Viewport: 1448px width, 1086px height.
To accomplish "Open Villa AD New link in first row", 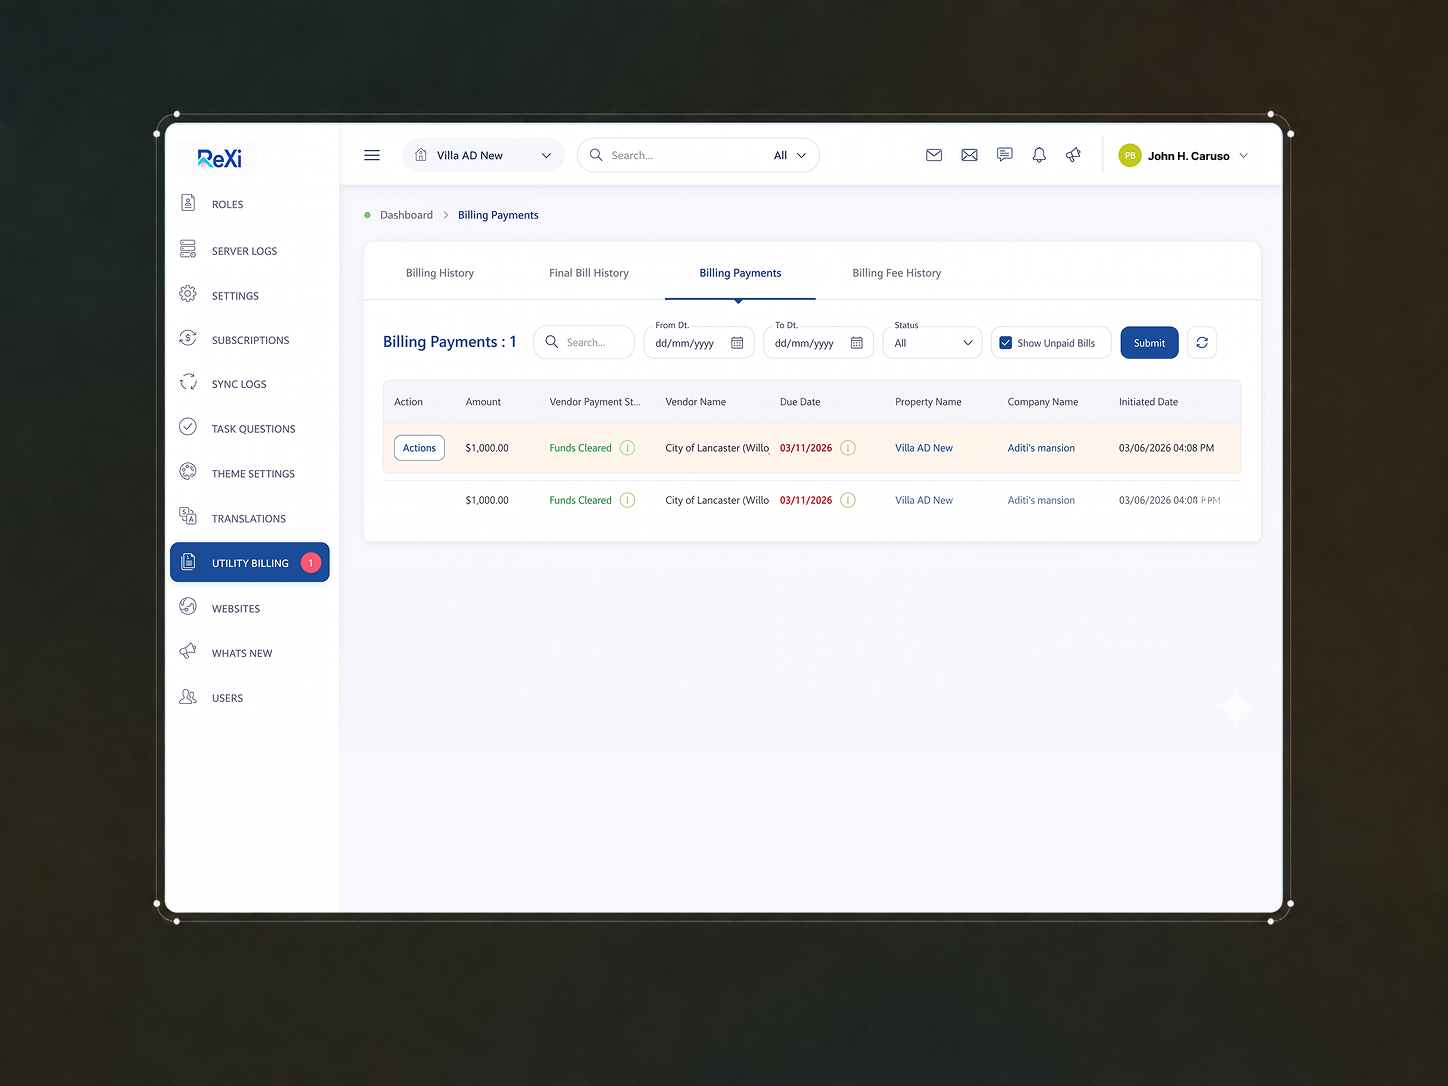I will coord(924,448).
